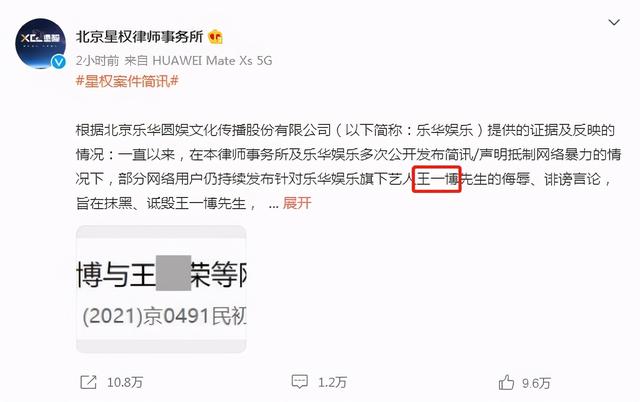Click the repost count 10.8万

(x=125, y=382)
